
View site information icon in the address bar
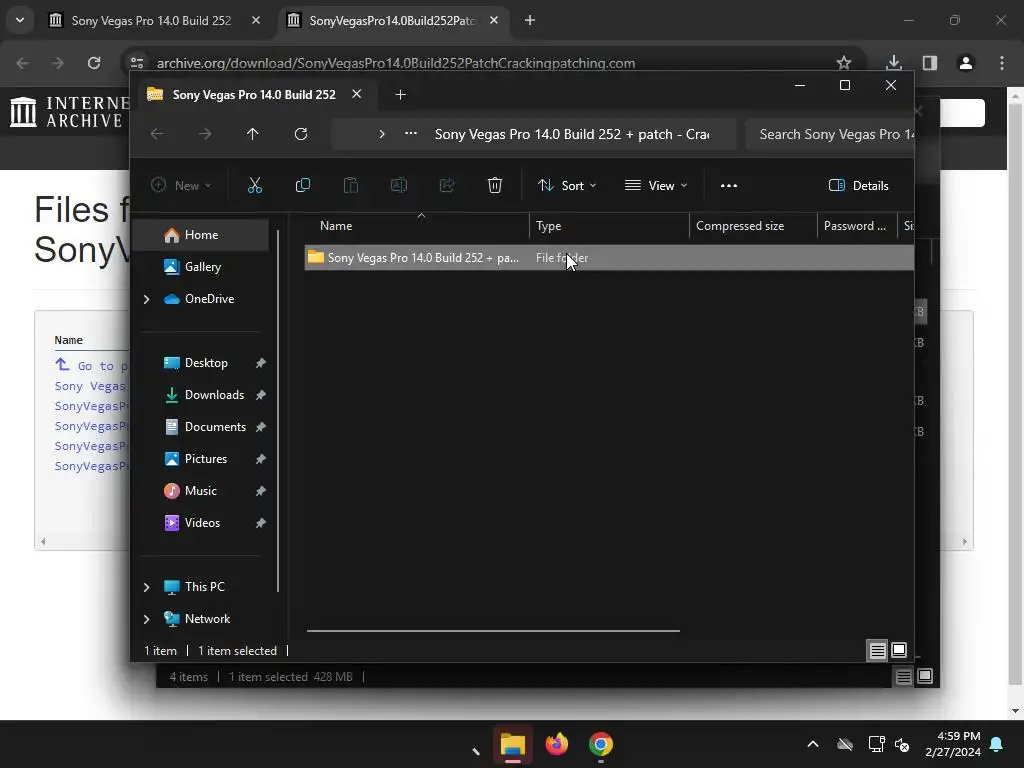(x=137, y=63)
